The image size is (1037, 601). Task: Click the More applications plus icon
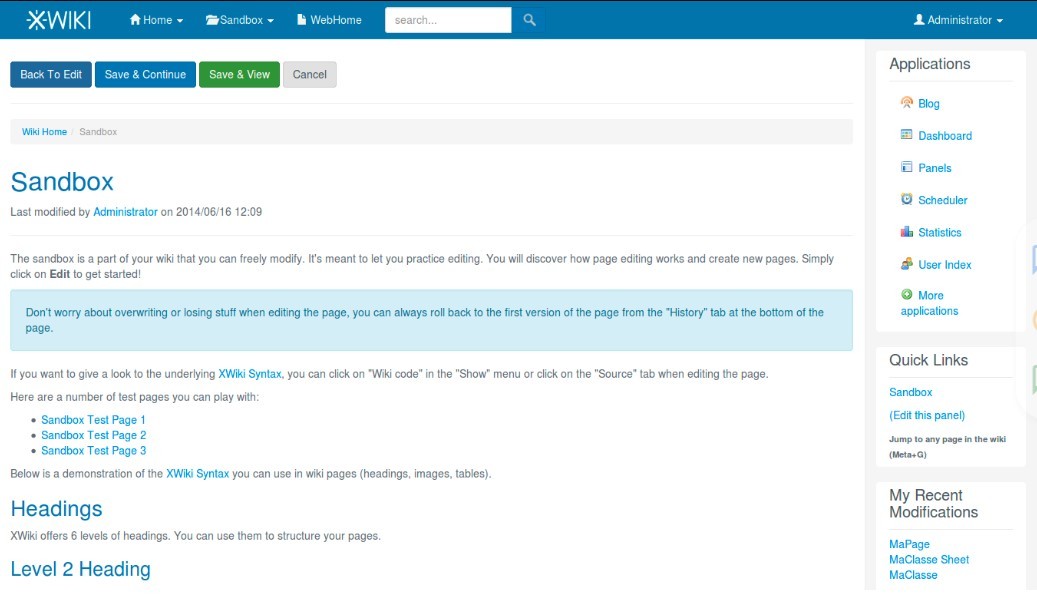pos(907,295)
